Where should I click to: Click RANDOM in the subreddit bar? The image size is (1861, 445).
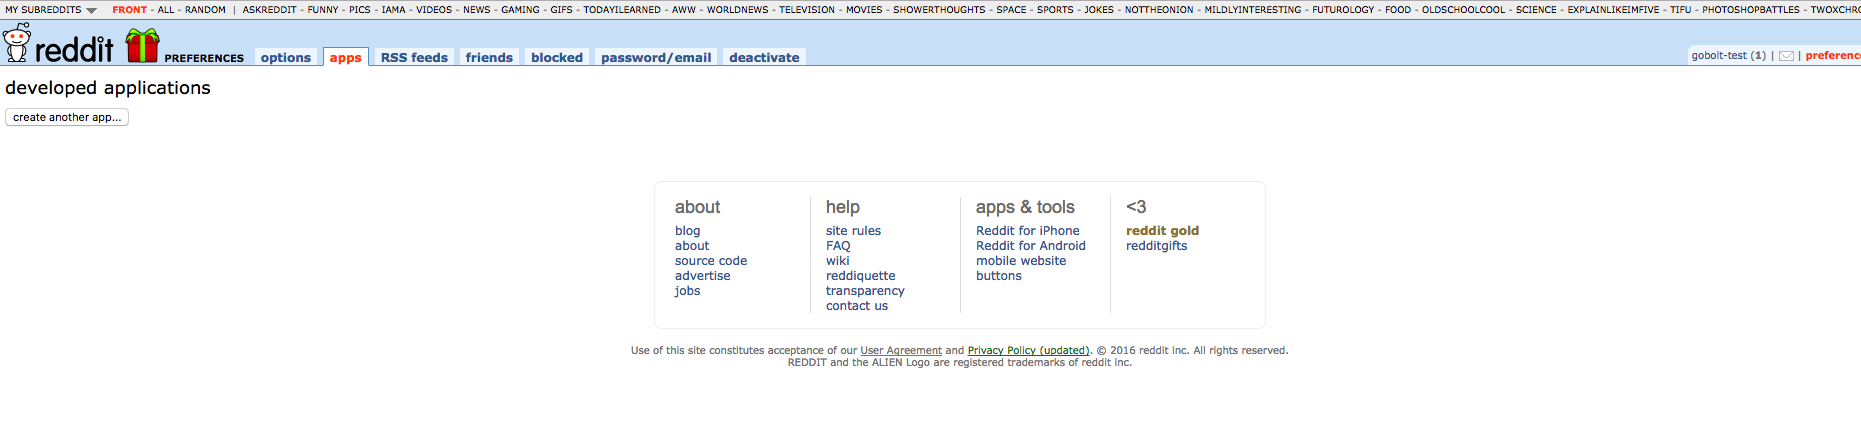click(205, 10)
